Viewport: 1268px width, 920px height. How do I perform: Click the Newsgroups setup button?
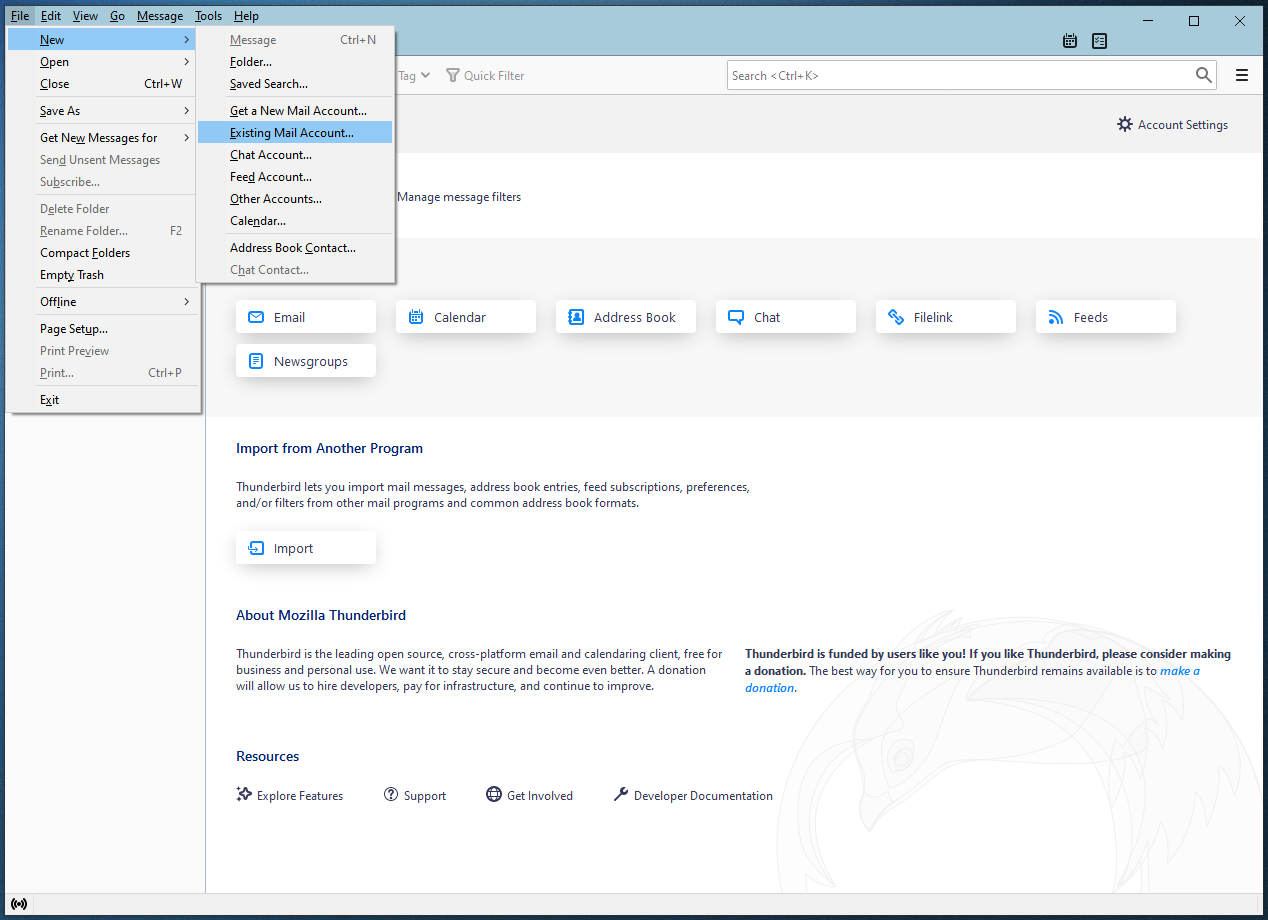[x=305, y=361]
